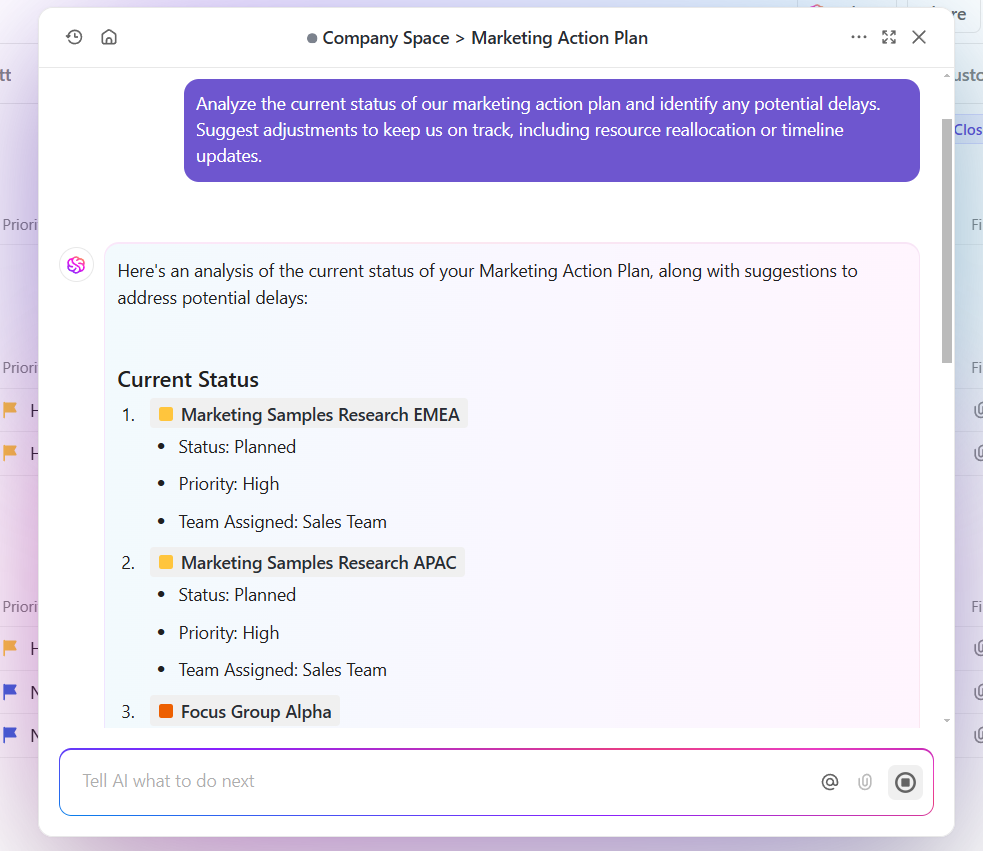Click the chat panel vertical scrollbar

pyautogui.click(x=946, y=240)
